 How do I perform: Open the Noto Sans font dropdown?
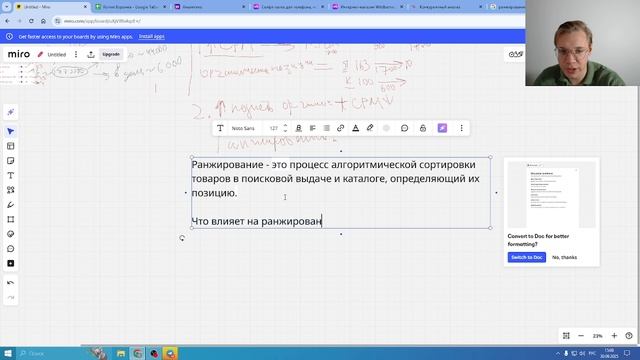click(243, 128)
